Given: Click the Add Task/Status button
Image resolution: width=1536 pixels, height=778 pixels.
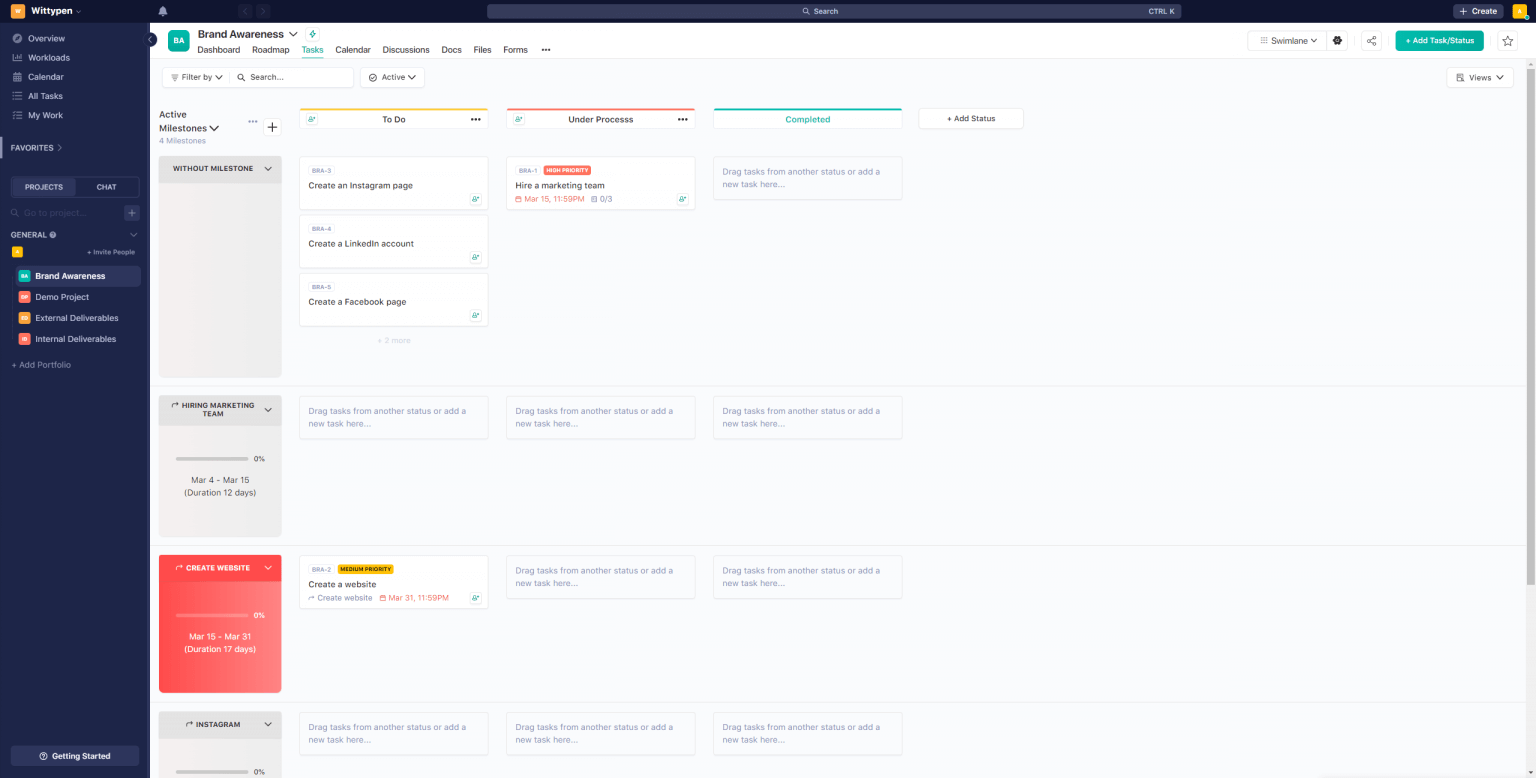Looking at the screenshot, I should coord(1439,41).
